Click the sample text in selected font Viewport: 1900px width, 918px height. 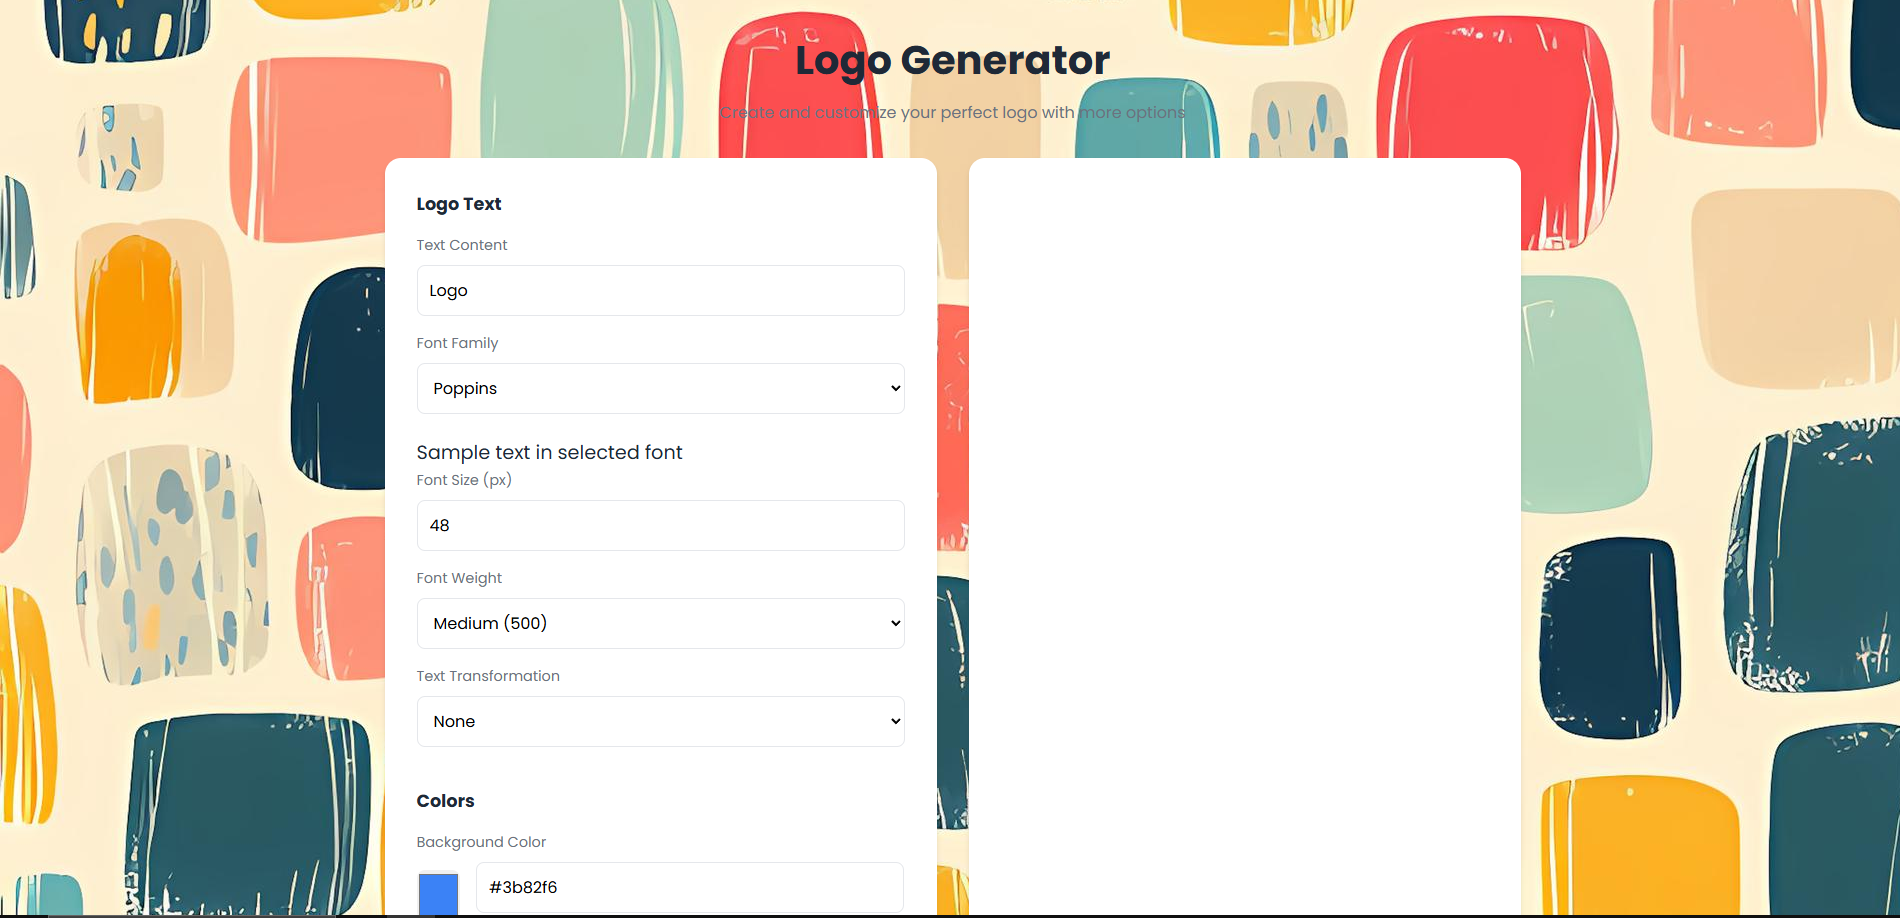[549, 452]
